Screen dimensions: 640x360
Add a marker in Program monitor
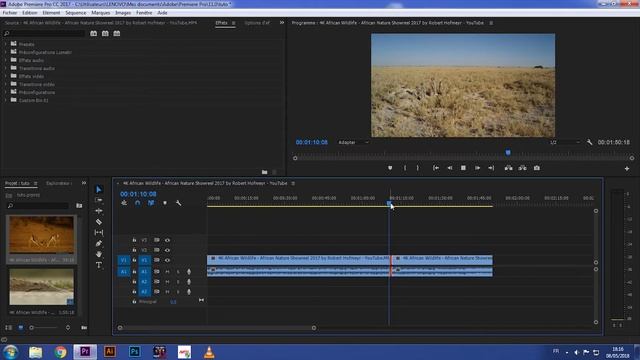[x=390, y=168]
